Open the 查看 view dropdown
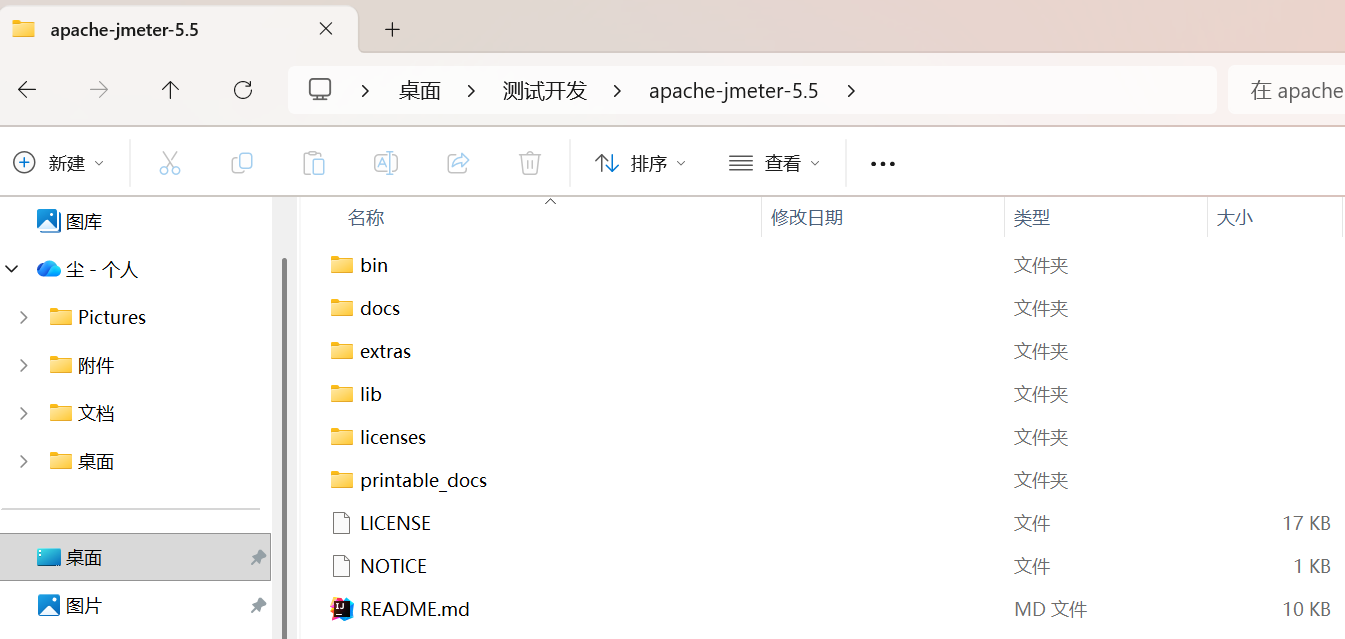 point(775,163)
